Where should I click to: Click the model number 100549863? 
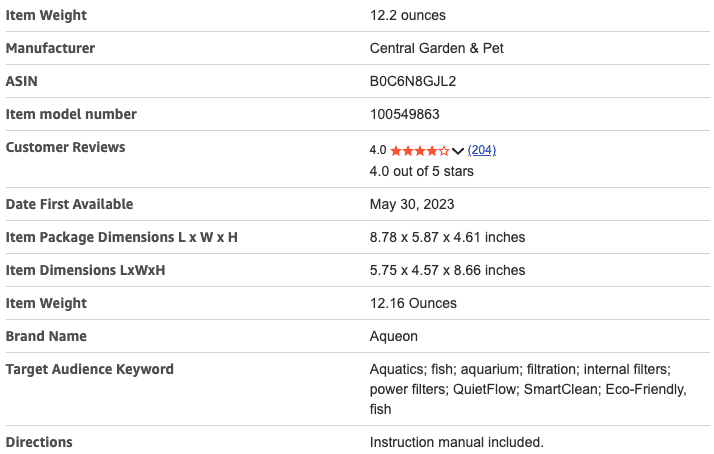click(x=405, y=114)
